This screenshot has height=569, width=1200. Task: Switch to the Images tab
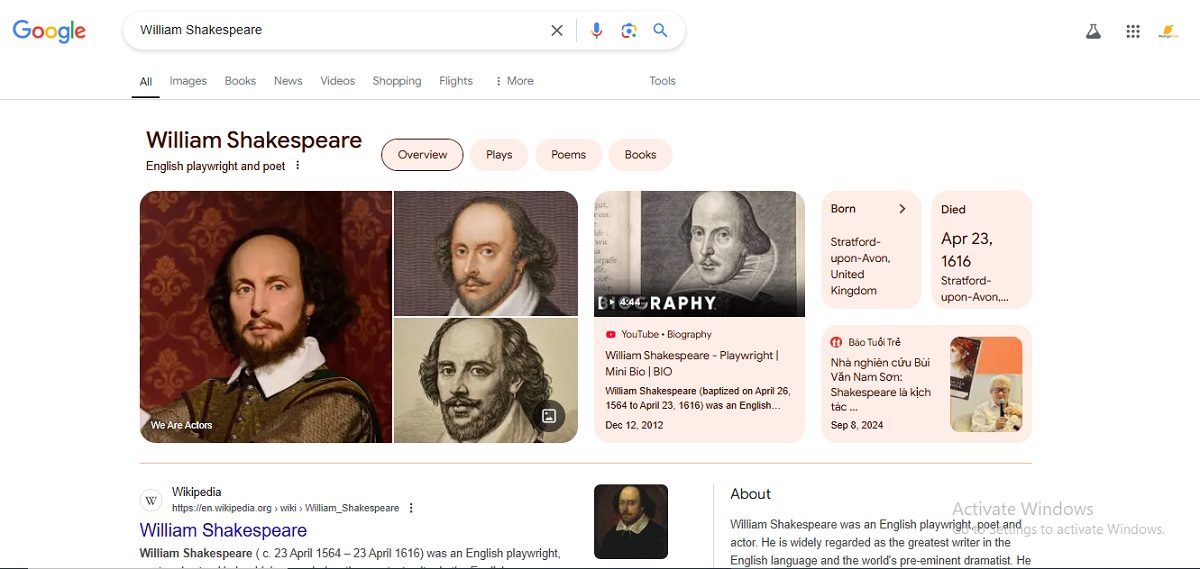coord(188,81)
